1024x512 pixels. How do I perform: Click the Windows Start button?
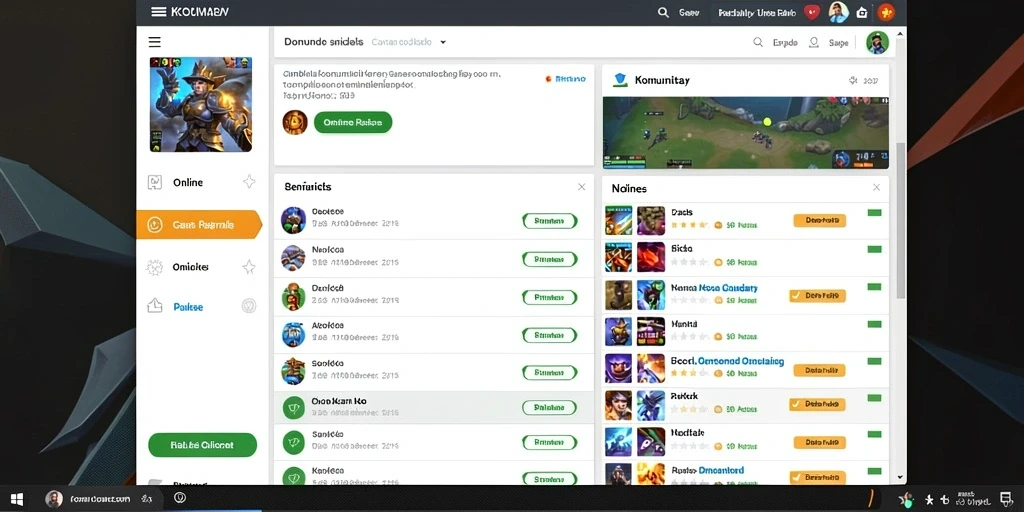click(x=17, y=500)
